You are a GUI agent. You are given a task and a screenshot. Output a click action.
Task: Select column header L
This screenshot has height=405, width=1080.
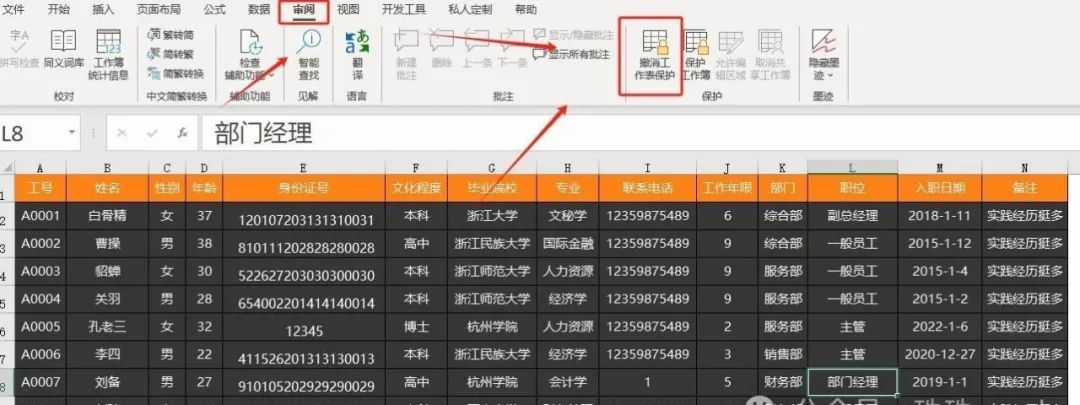pos(852,167)
